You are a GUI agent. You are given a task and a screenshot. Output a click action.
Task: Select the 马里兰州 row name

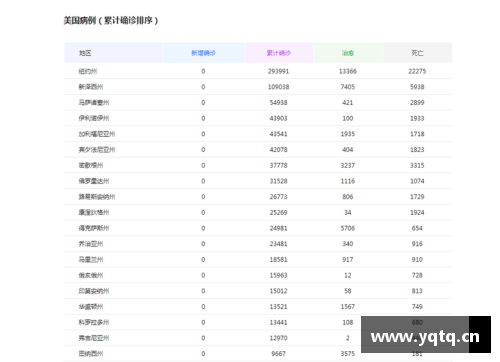91,259
